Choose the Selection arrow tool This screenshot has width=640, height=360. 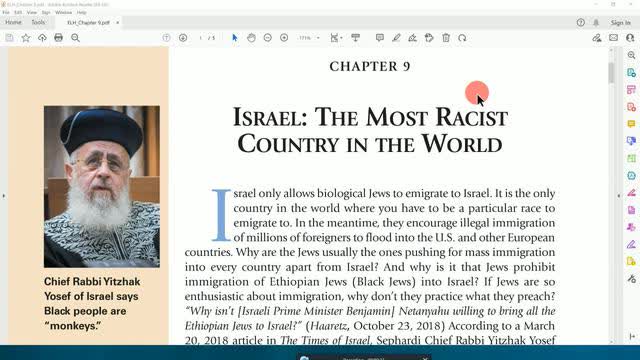(x=234, y=38)
